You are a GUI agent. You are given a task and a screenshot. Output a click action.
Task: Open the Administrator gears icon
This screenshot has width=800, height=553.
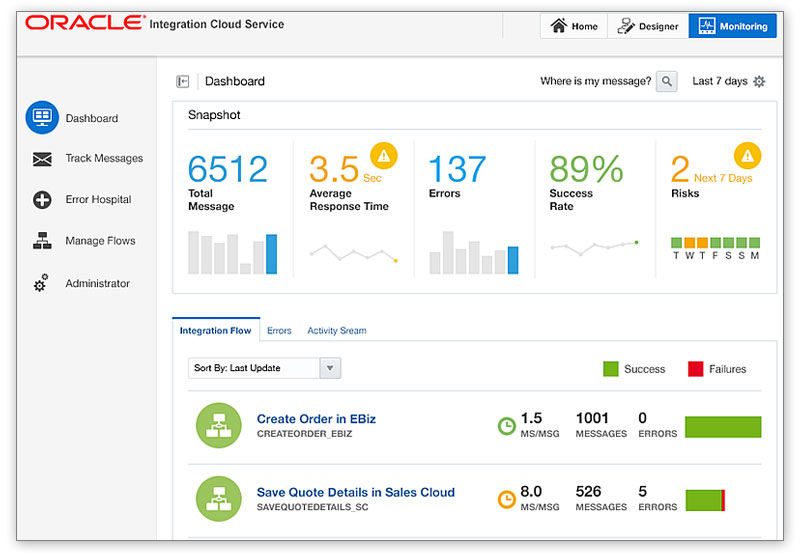tap(41, 284)
